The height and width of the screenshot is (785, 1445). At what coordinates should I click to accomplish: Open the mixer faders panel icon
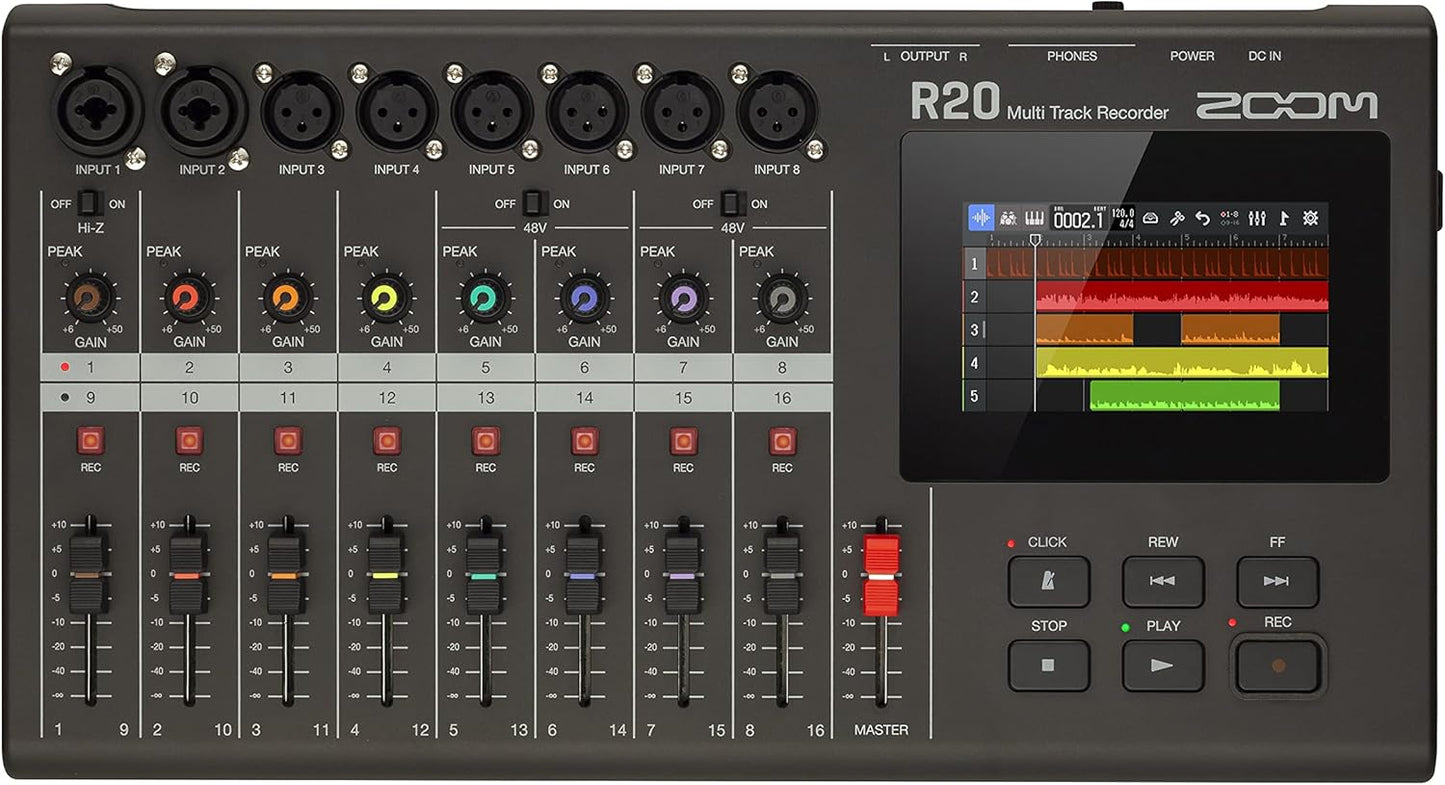[x=1257, y=216]
